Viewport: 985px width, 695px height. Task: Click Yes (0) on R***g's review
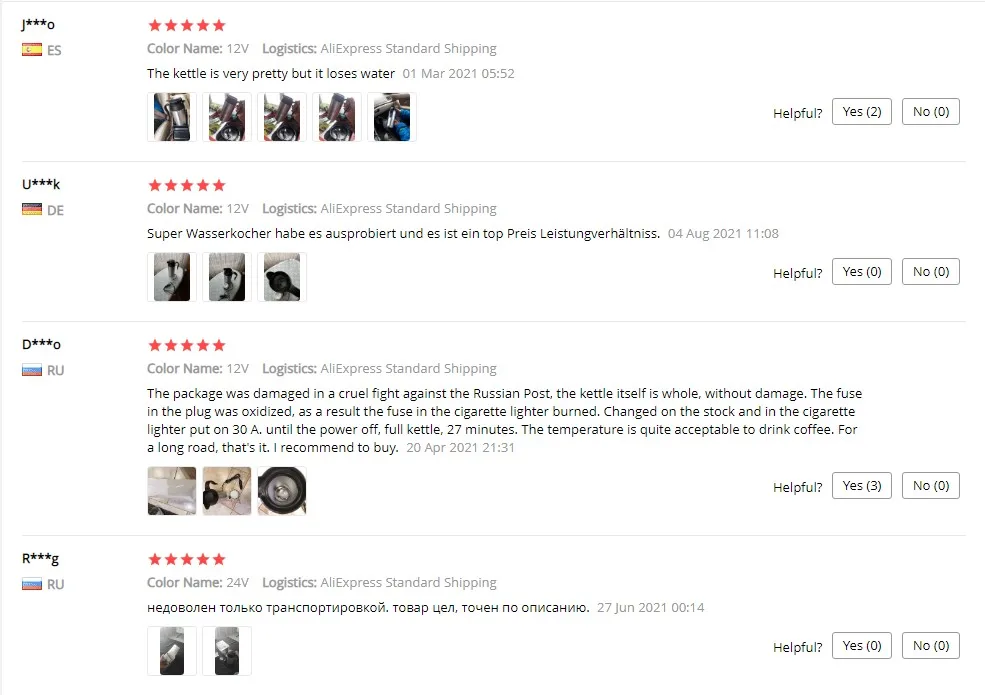tap(861, 645)
